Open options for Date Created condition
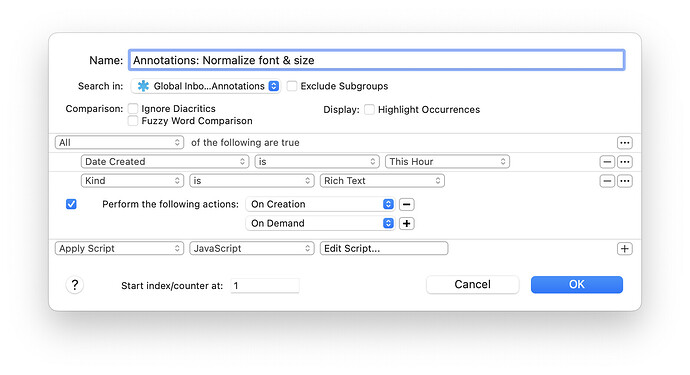Viewport: 690px width, 375px height. pyautogui.click(x=625, y=162)
